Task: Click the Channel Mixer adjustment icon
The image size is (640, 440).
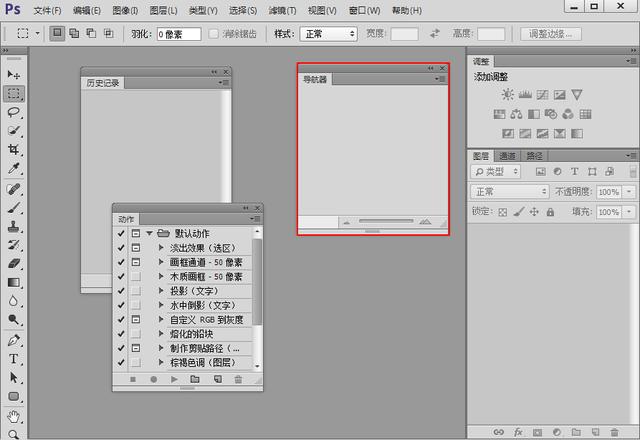Action: pyautogui.click(x=568, y=114)
